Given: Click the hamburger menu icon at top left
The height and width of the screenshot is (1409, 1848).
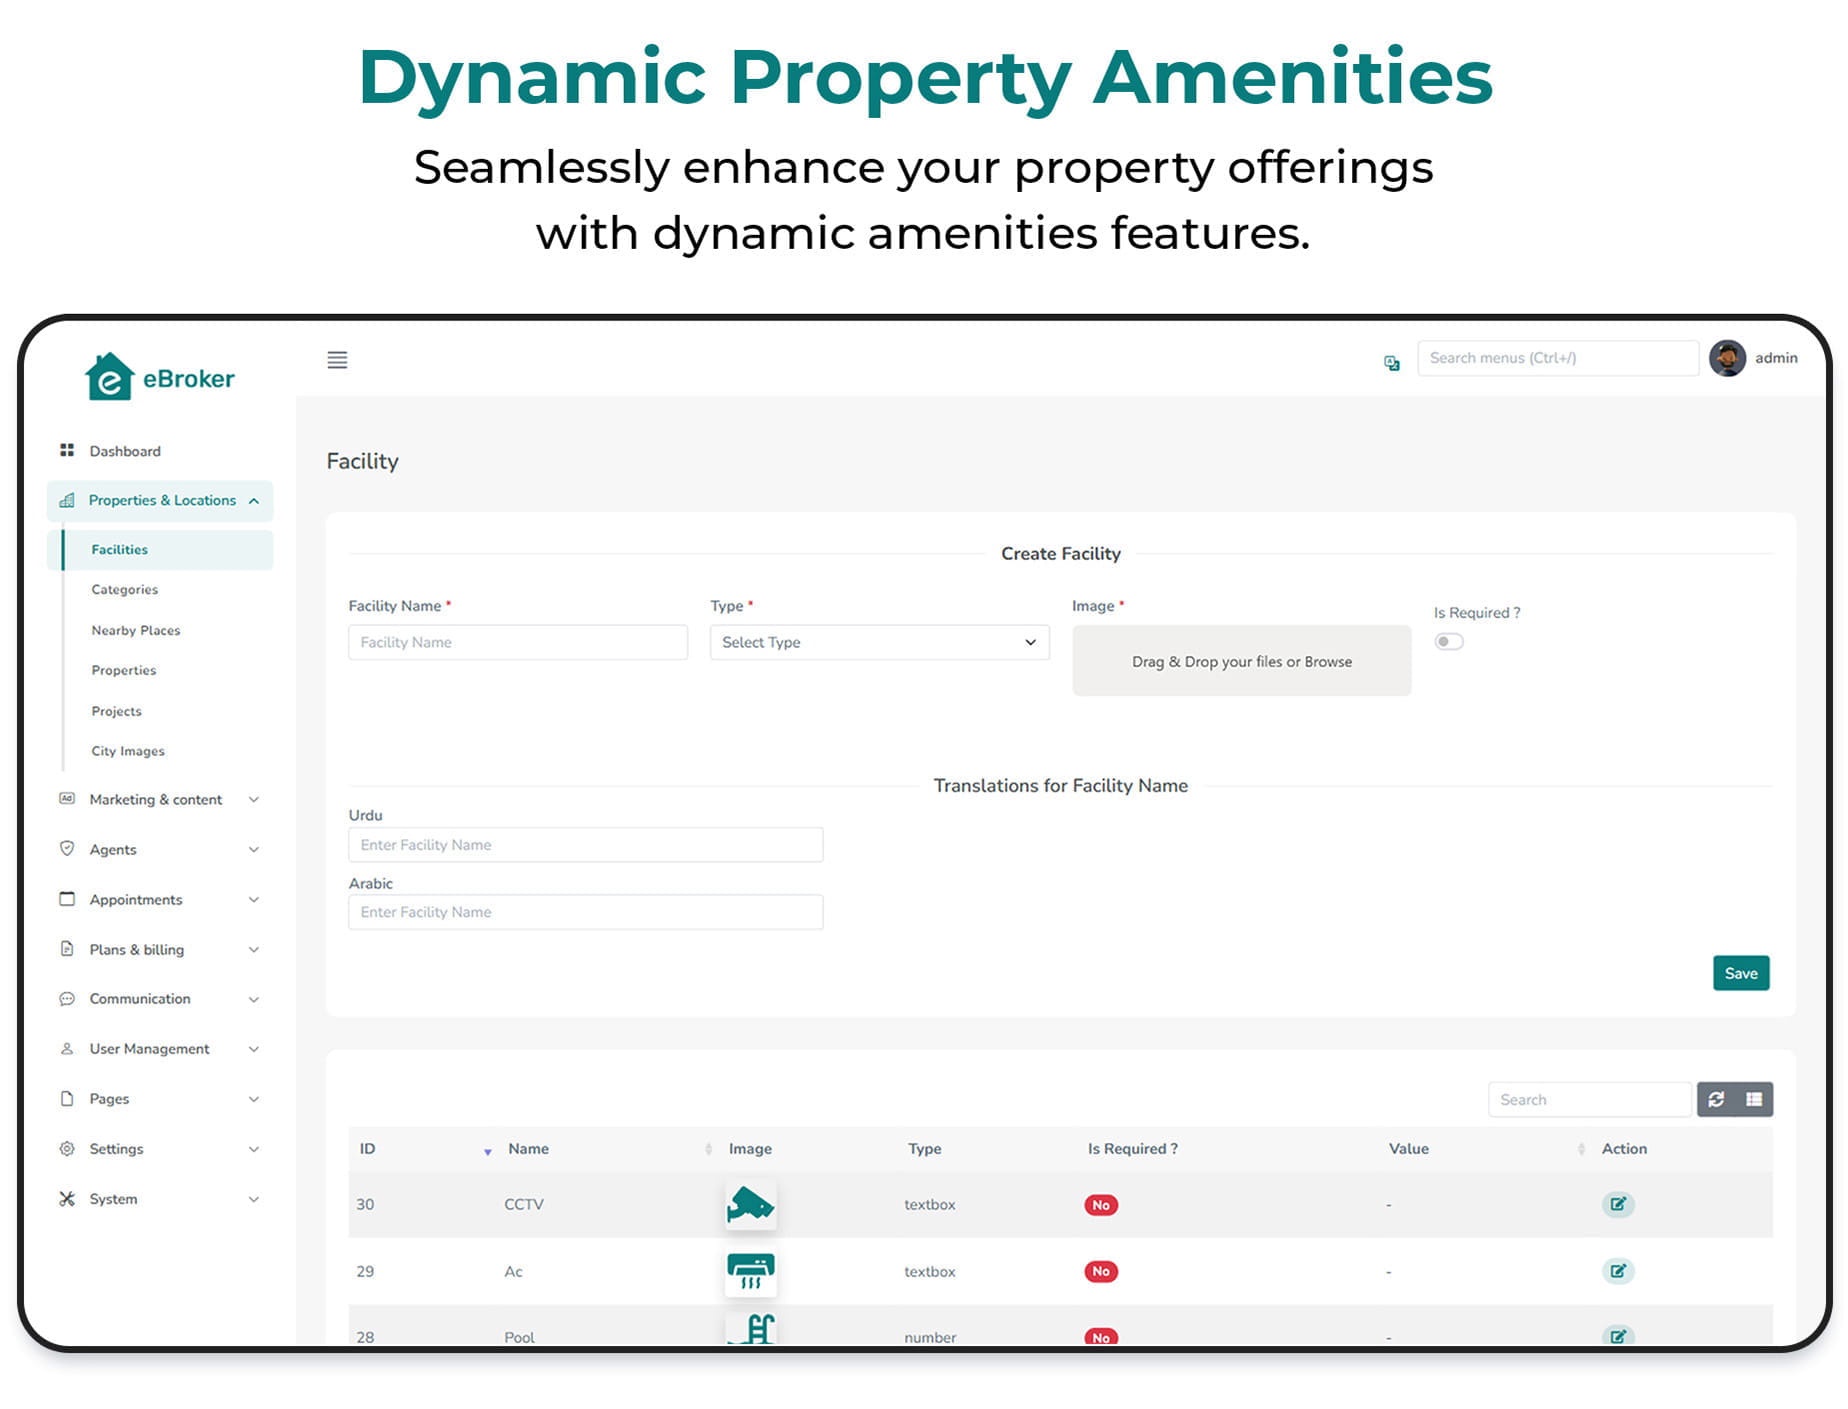Looking at the screenshot, I should tap(337, 360).
